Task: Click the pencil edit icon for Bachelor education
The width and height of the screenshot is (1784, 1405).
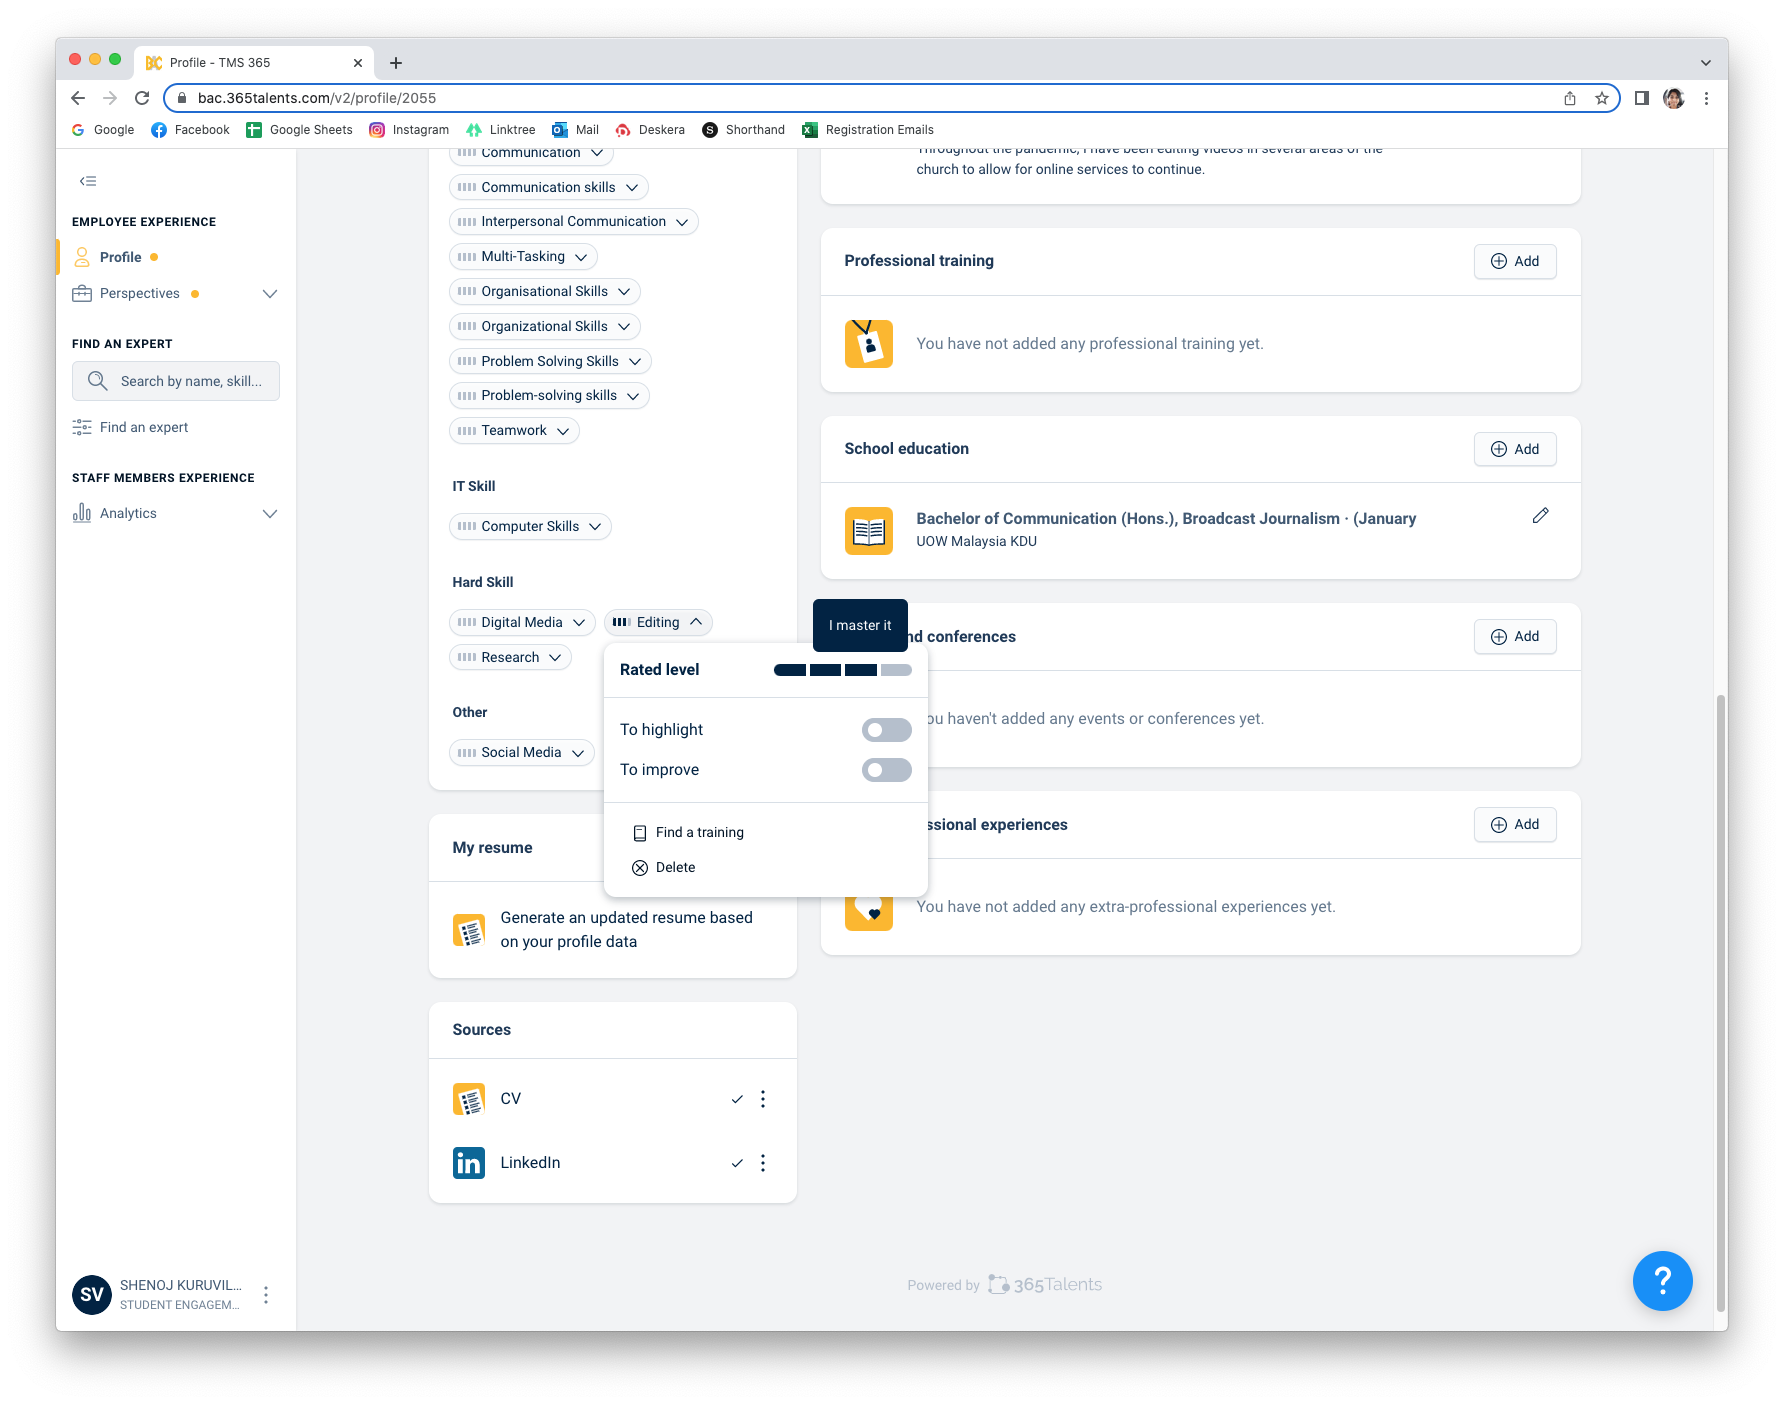Action: click(1540, 516)
